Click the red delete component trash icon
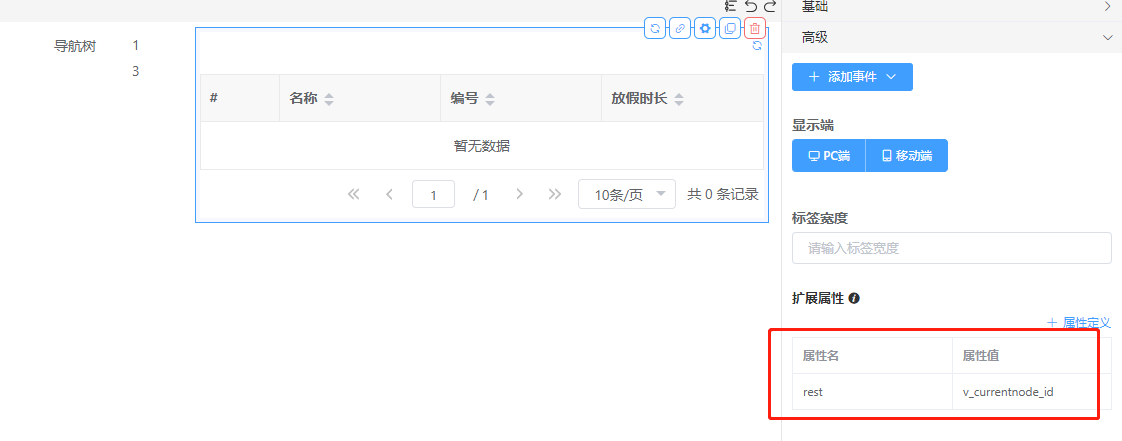1122x441 pixels. 755,29
